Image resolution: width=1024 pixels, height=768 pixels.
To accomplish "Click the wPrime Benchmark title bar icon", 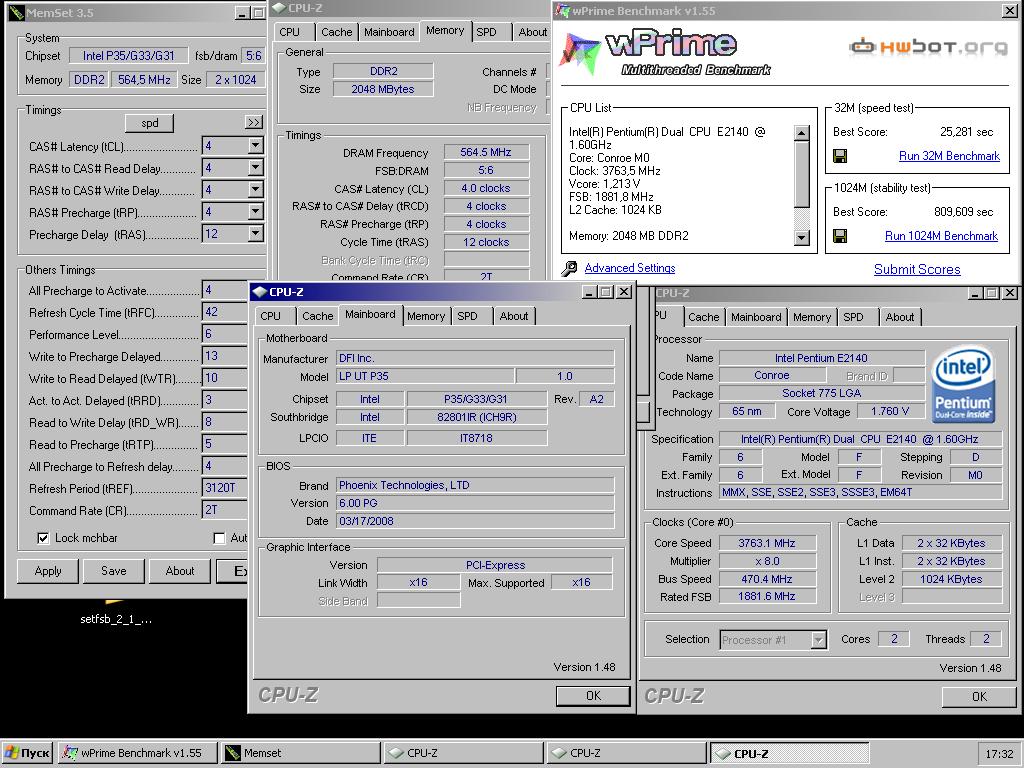I will click(x=562, y=10).
